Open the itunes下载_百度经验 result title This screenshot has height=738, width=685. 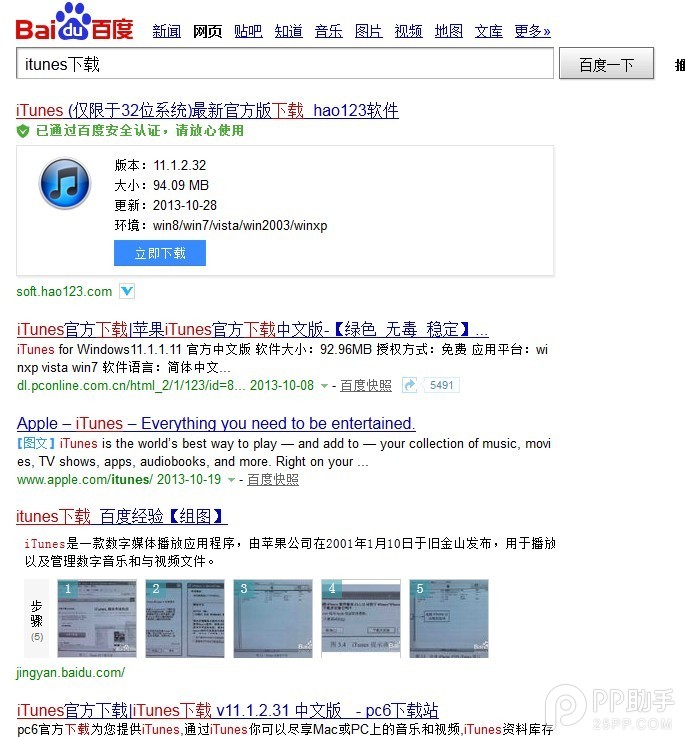pos(122,516)
